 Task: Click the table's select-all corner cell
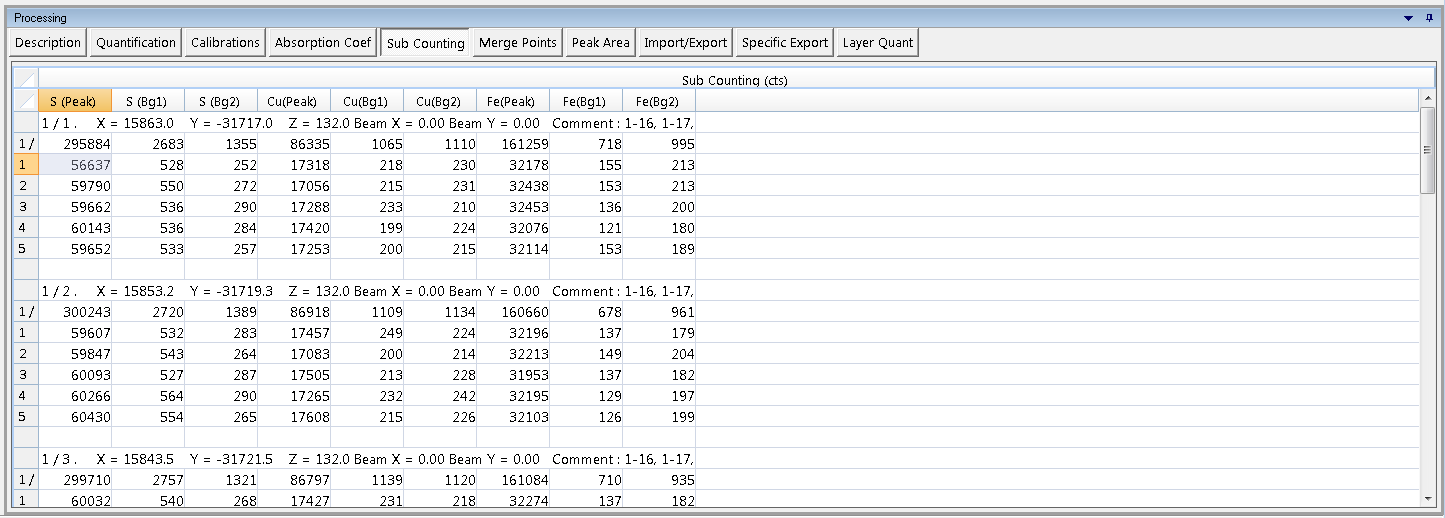click(25, 79)
